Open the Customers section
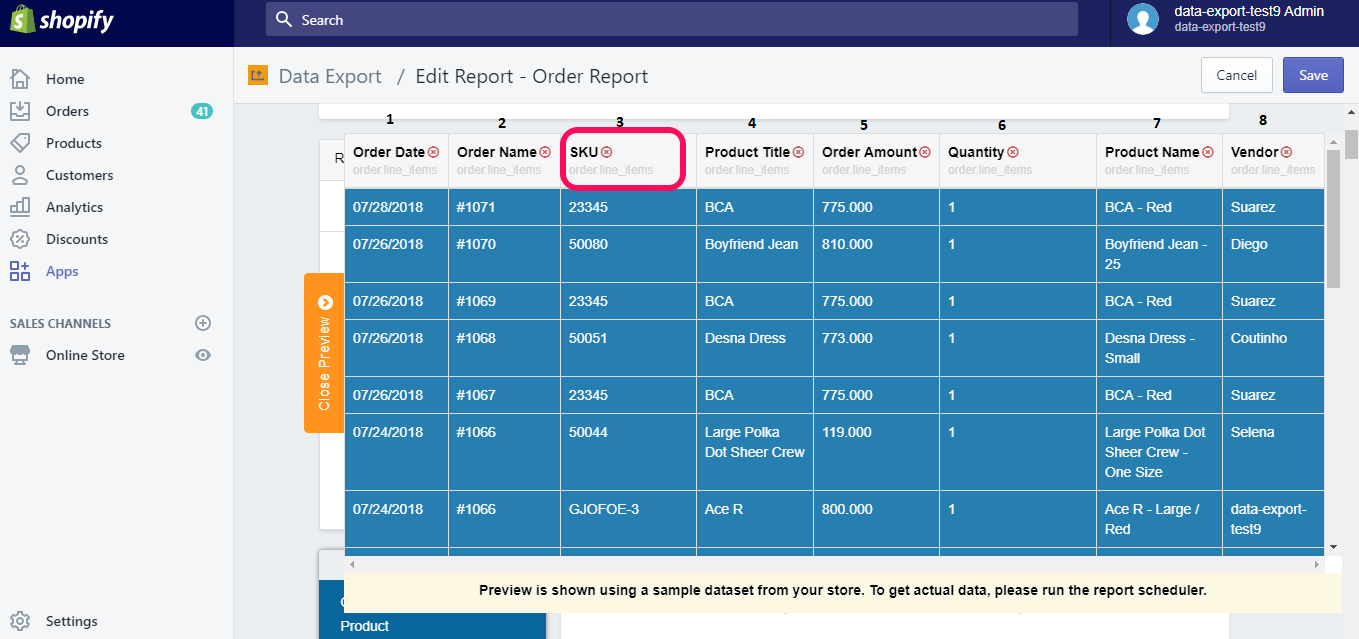The height and width of the screenshot is (639, 1359). 22,174
